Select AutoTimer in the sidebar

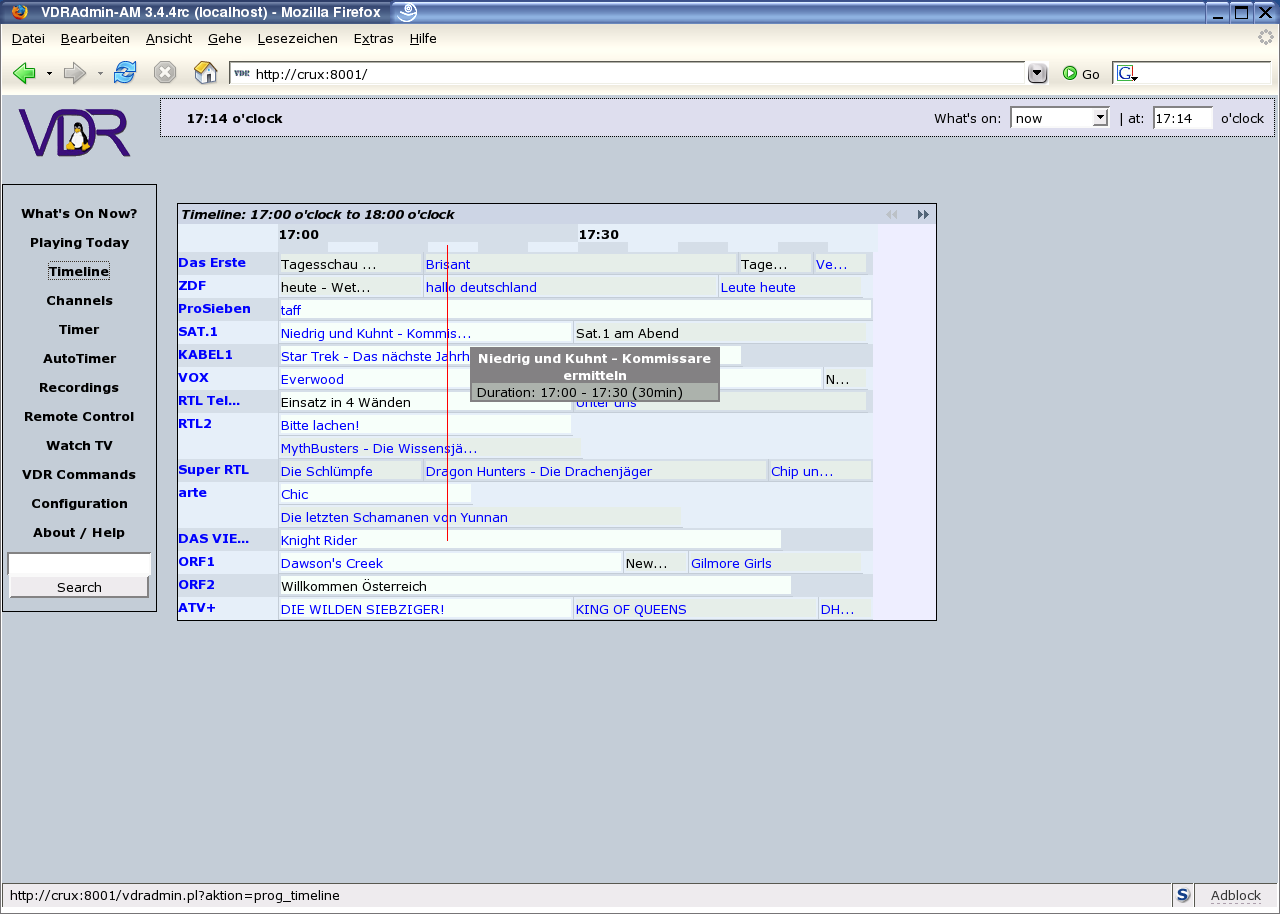coord(79,359)
